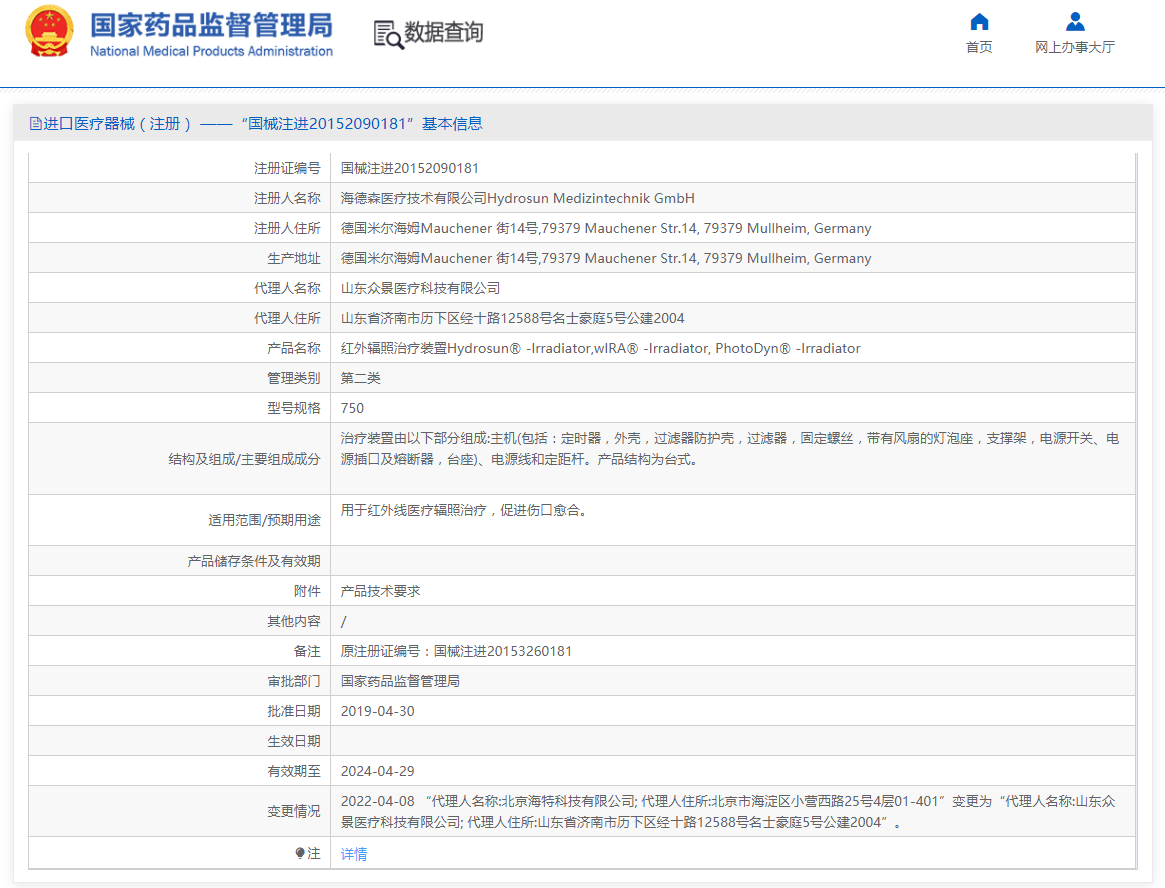The height and width of the screenshot is (888, 1165).
Task: Click attachment value 产品技术要求
Action: [x=380, y=591]
